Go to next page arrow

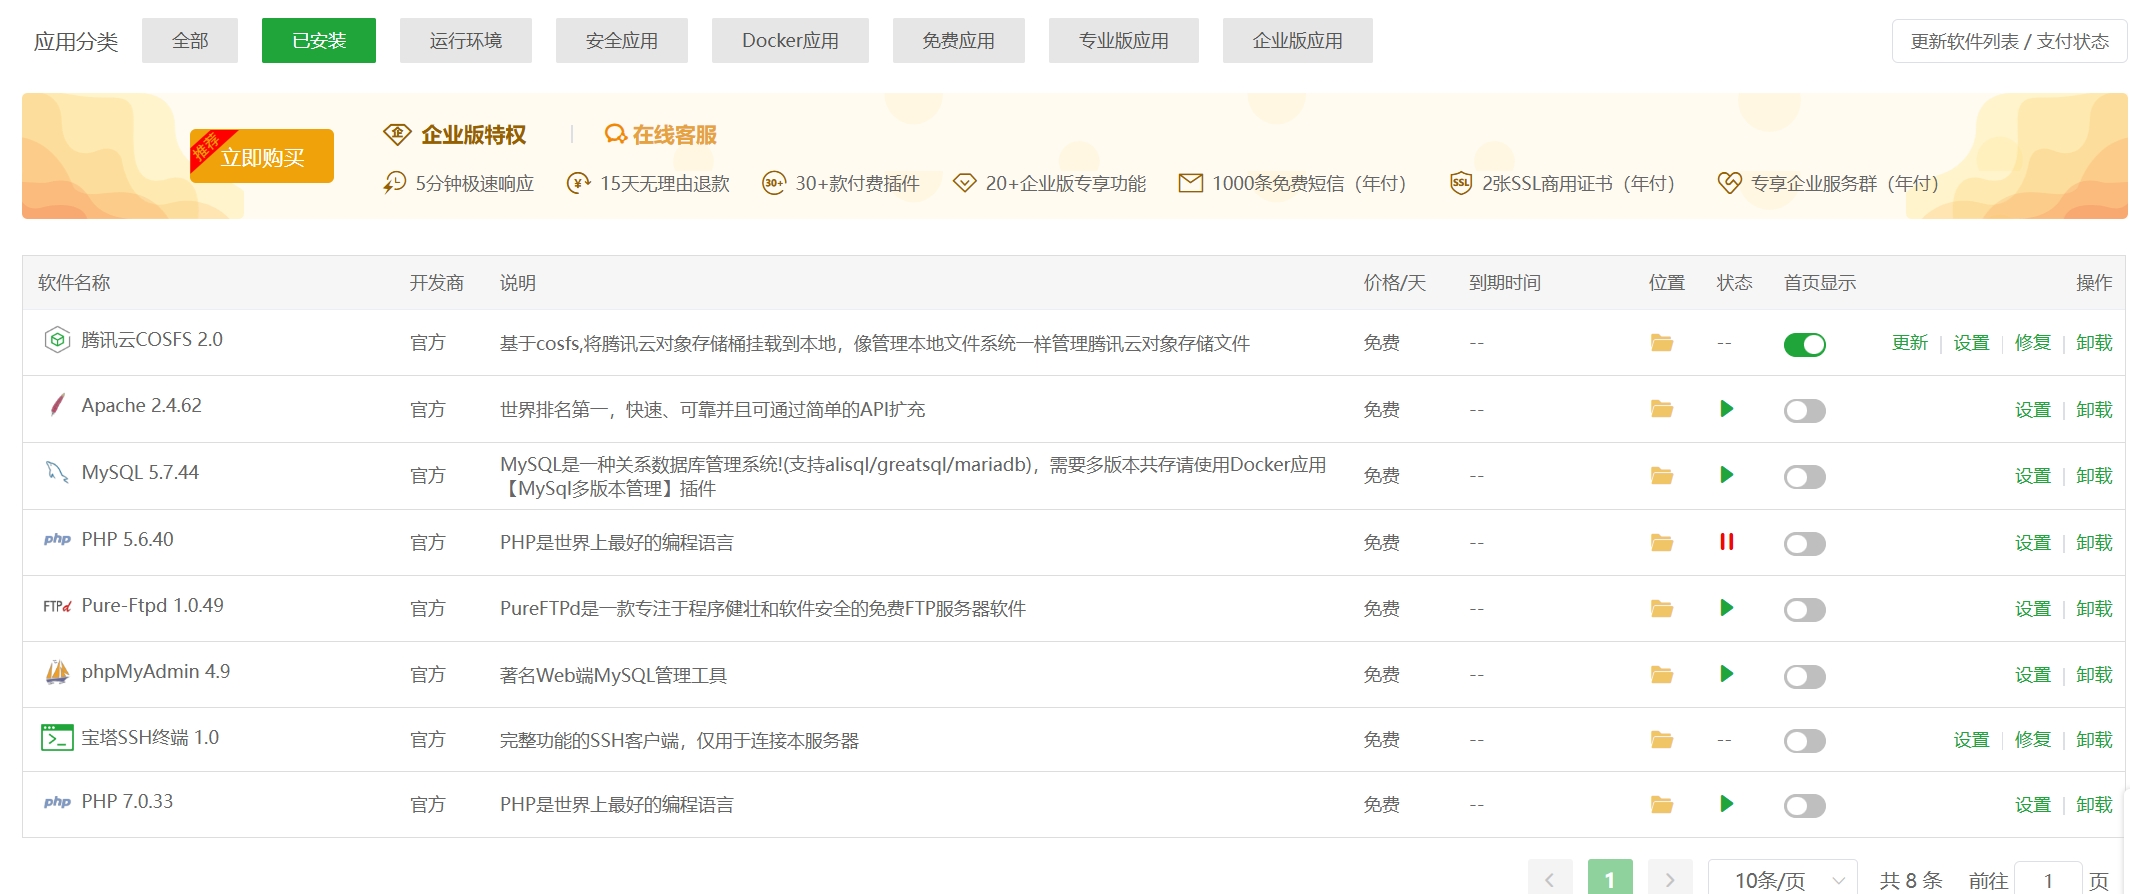(x=1670, y=880)
